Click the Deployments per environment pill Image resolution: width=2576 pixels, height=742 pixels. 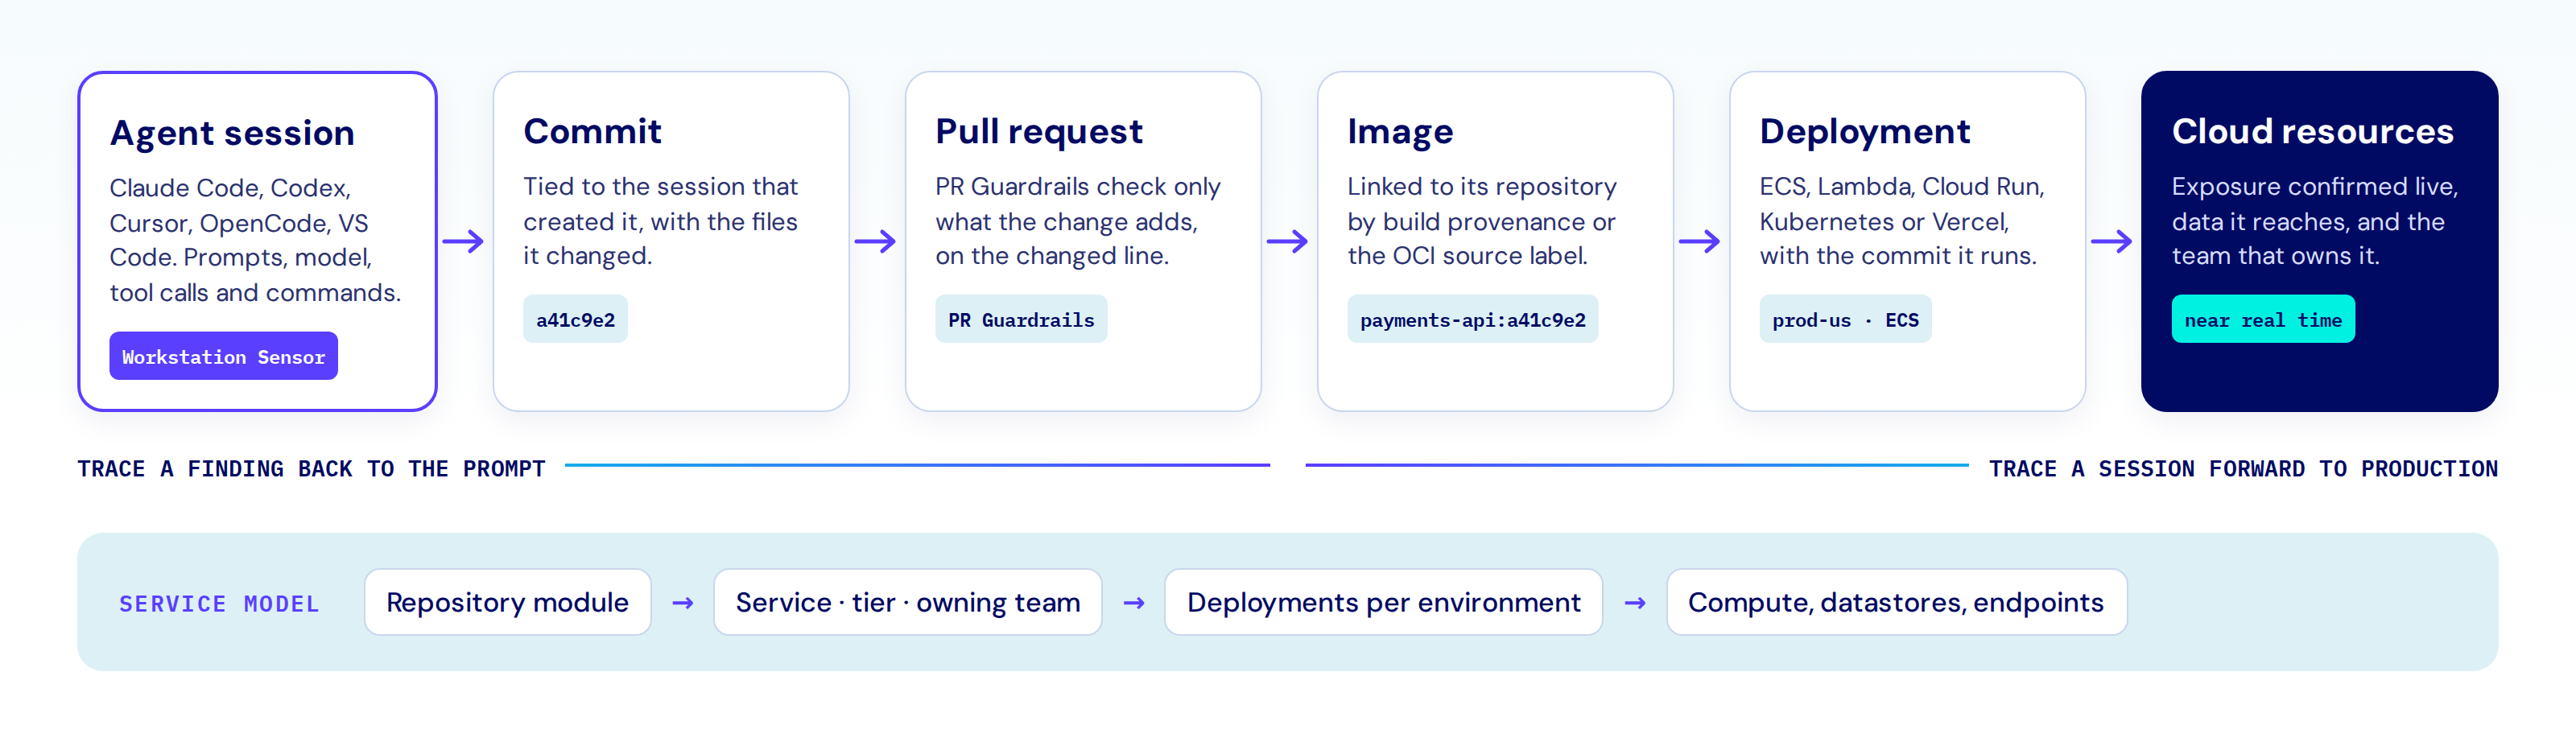point(1383,602)
